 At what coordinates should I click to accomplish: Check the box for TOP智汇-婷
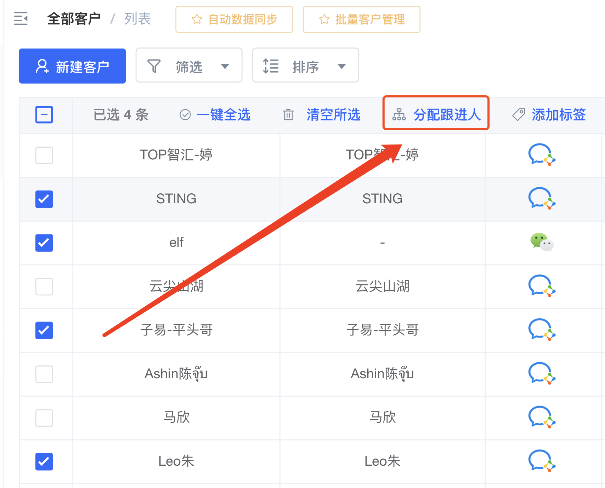(x=44, y=155)
